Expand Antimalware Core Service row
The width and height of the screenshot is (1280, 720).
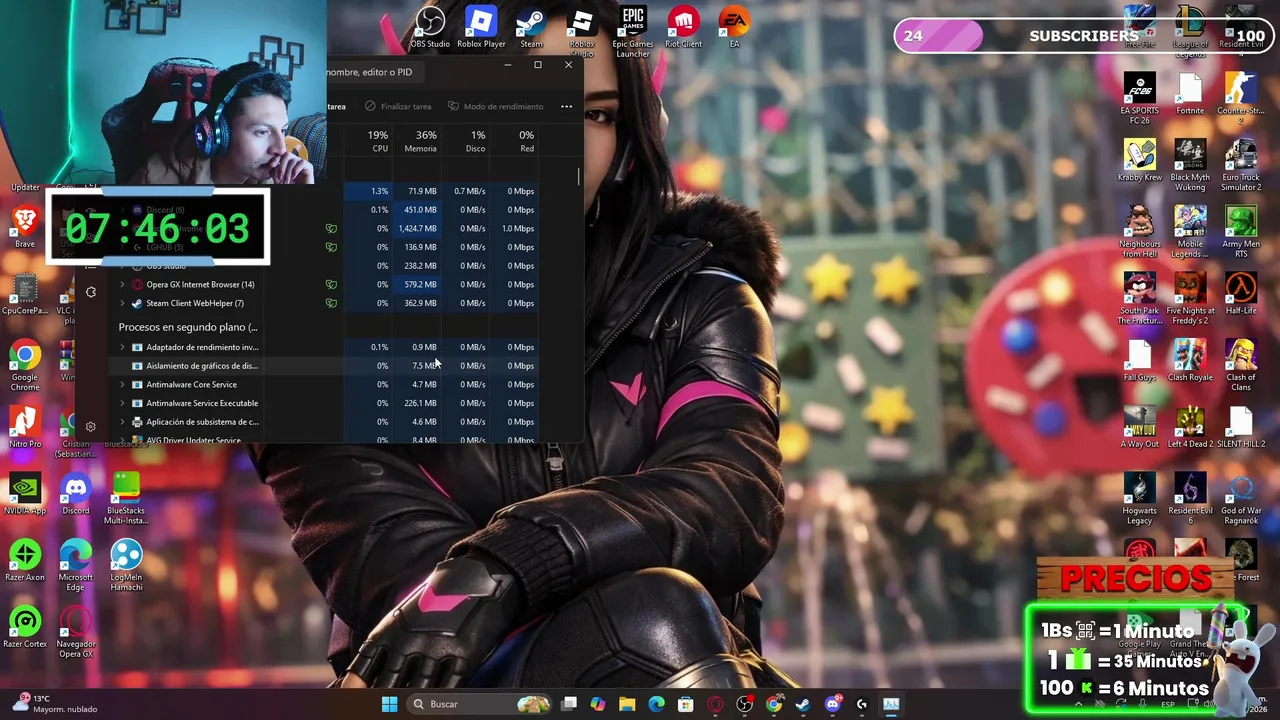pyautogui.click(x=122, y=385)
